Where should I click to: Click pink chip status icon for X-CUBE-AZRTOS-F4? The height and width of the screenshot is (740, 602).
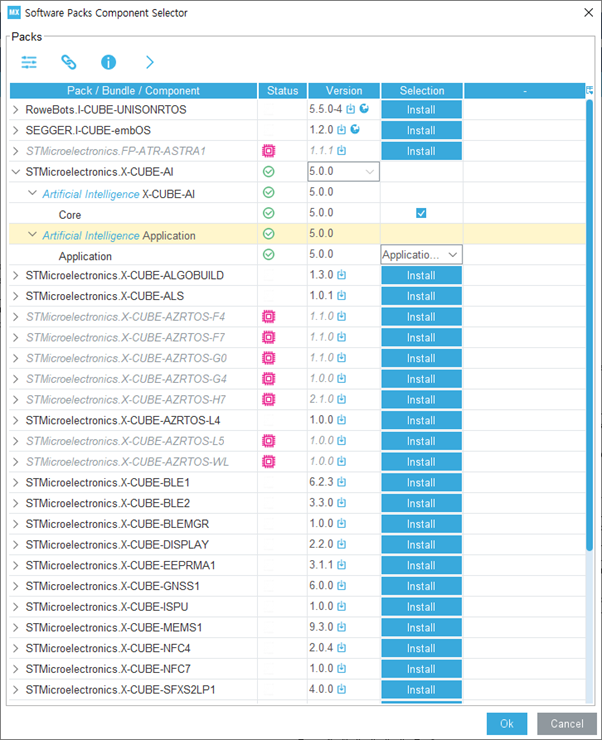click(268, 317)
